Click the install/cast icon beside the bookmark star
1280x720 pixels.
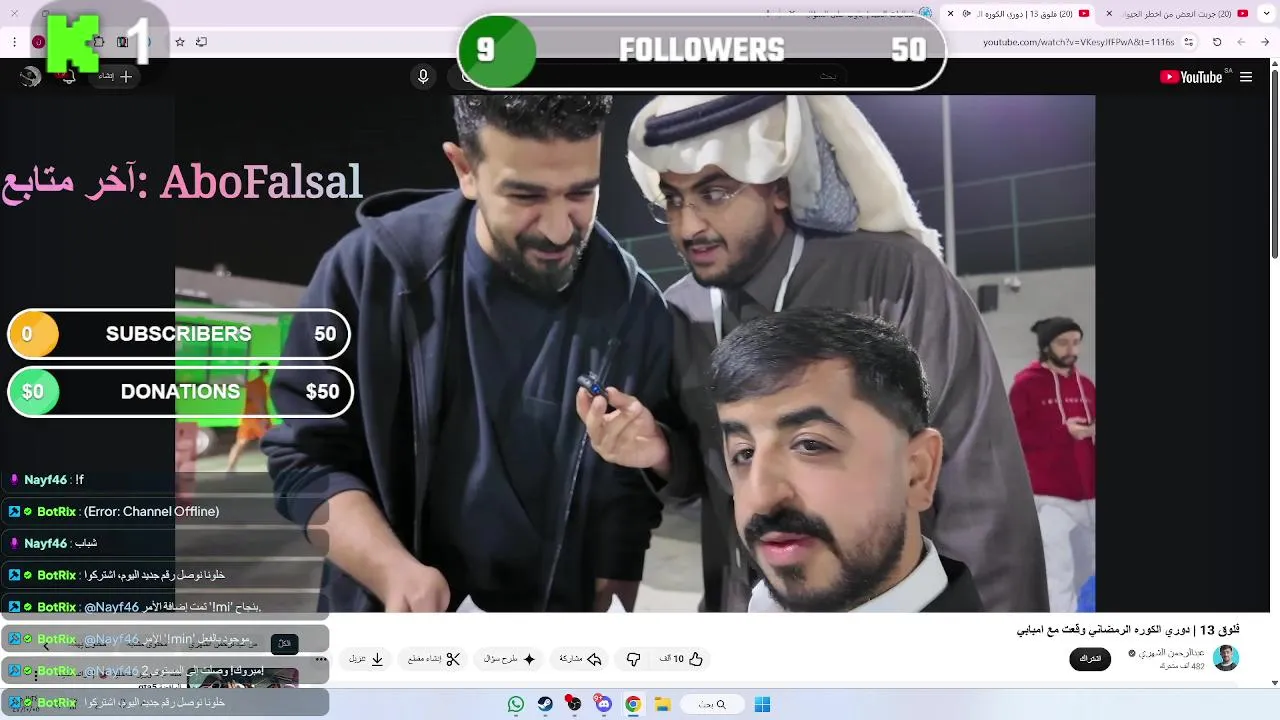coord(201,42)
